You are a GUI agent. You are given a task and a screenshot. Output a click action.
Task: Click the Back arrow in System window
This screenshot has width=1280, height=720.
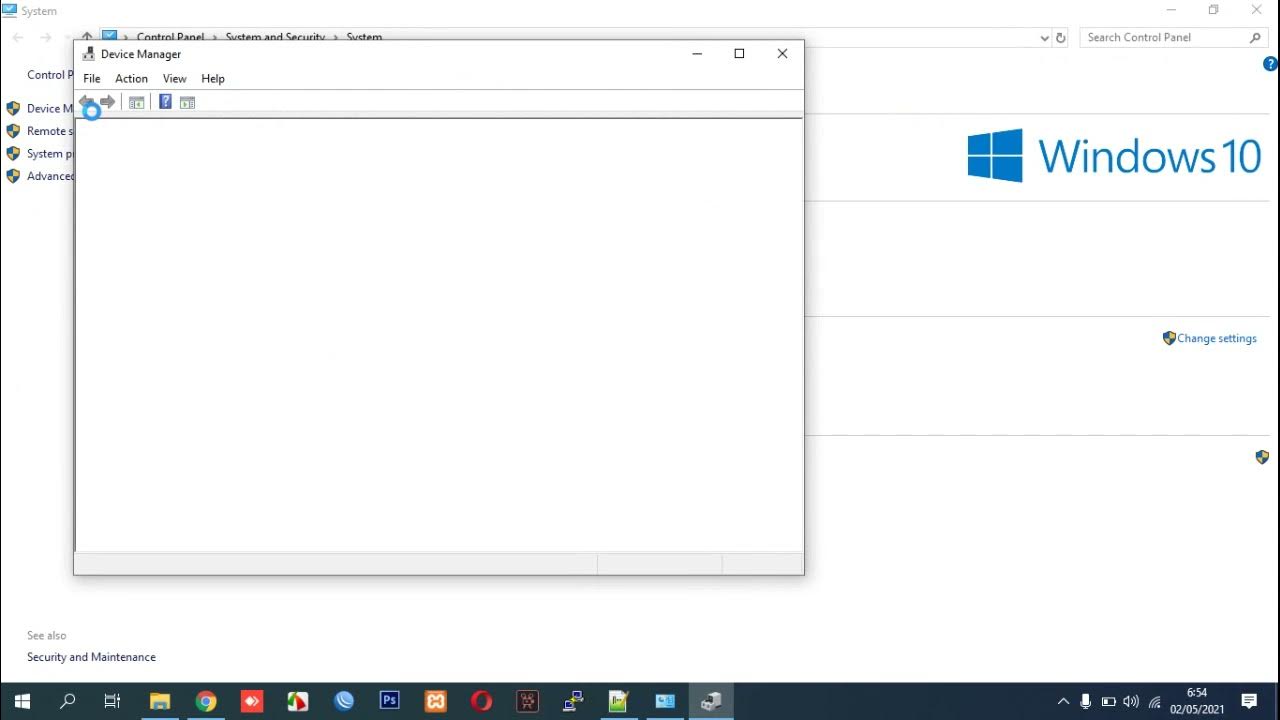(18, 37)
